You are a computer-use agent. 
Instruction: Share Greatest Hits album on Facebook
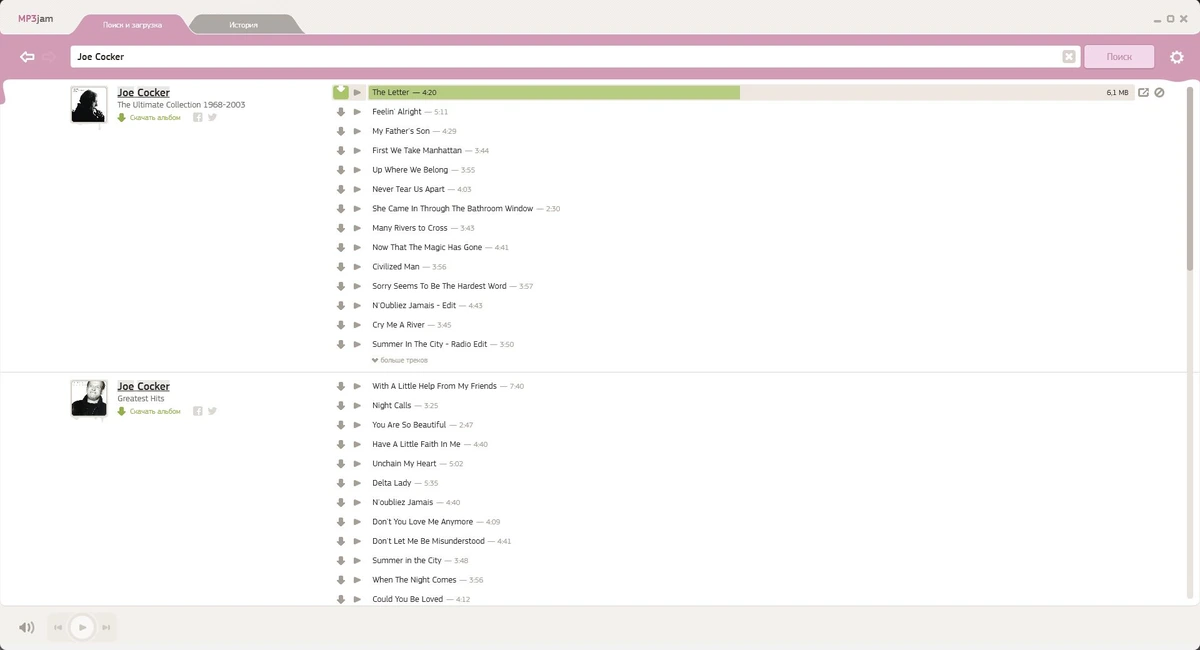pyautogui.click(x=198, y=411)
